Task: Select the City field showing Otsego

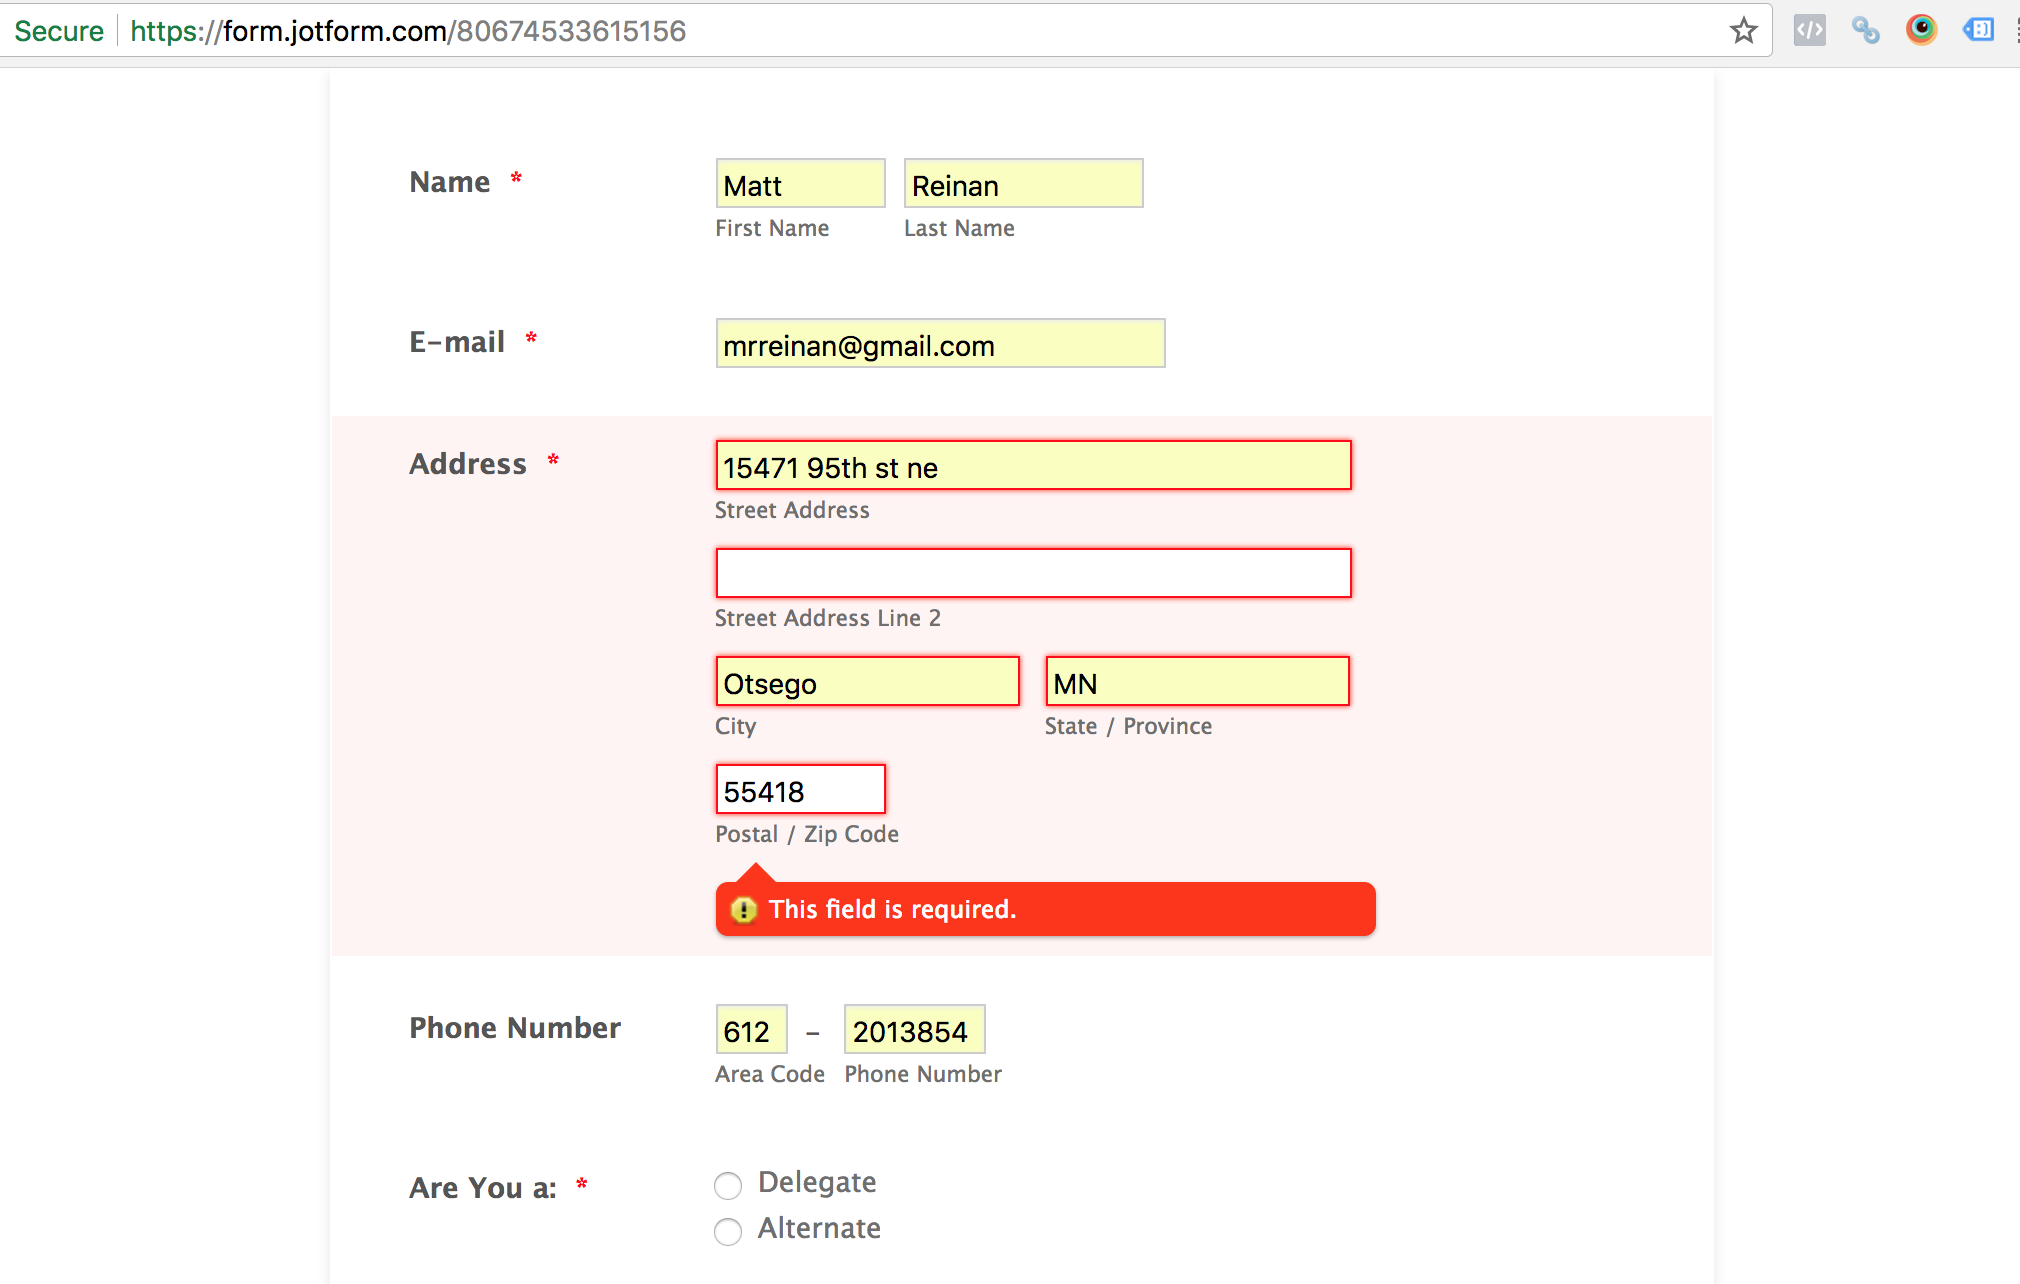Action: coord(866,682)
